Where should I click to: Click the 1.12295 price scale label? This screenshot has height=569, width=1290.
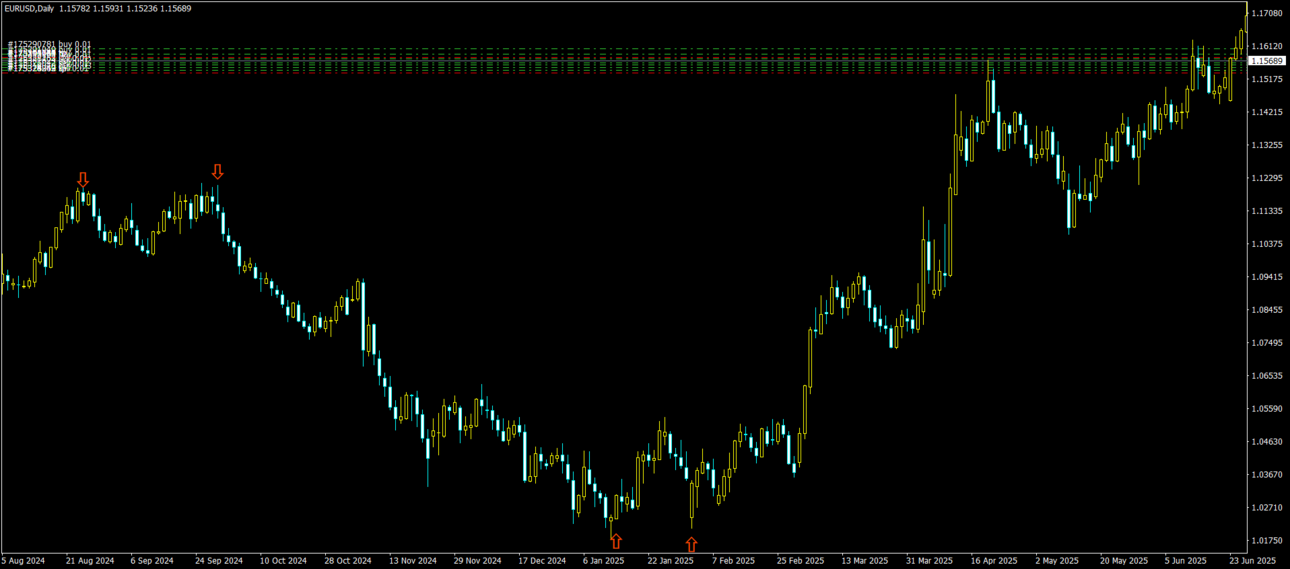click(x=1267, y=178)
